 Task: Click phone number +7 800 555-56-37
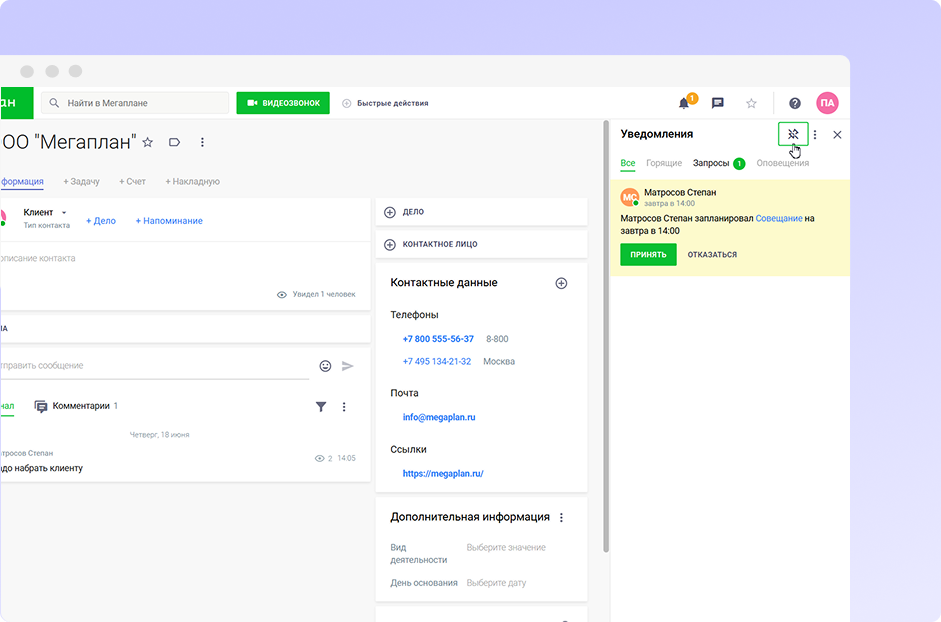(x=438, y=339)
